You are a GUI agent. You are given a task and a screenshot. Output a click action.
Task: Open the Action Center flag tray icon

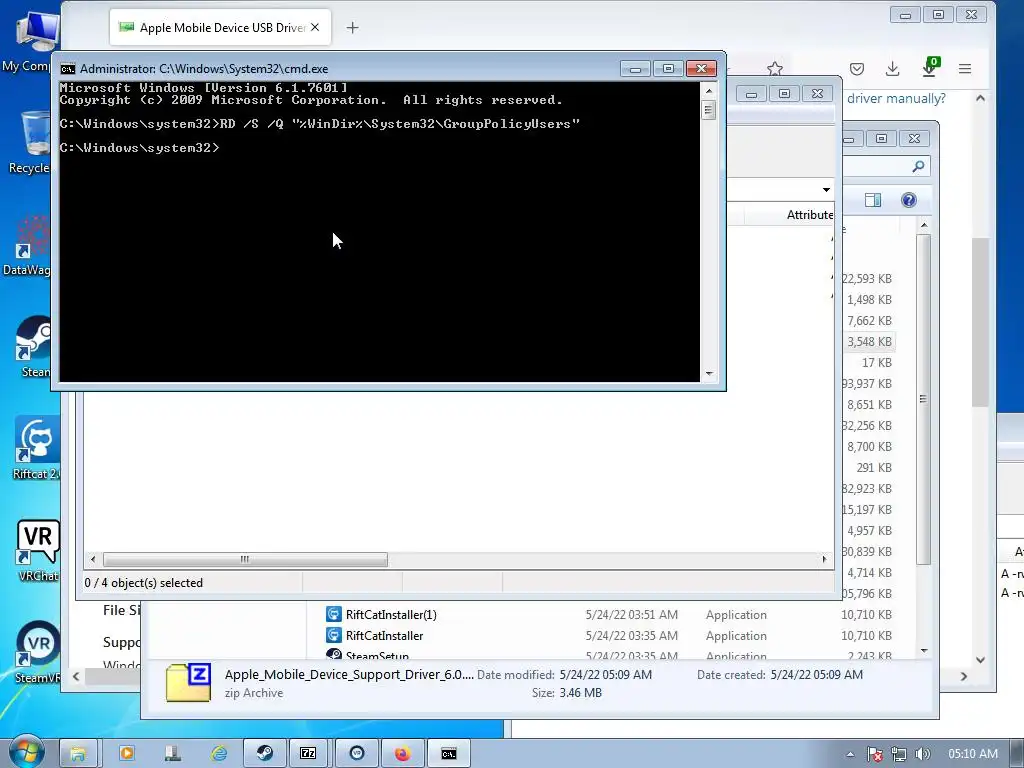[x=875, y=754]
